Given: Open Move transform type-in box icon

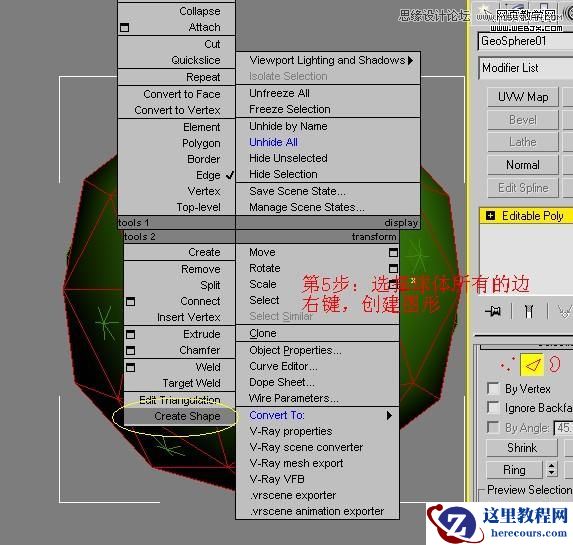Looking at the screenshot, I should coord(393,253).
